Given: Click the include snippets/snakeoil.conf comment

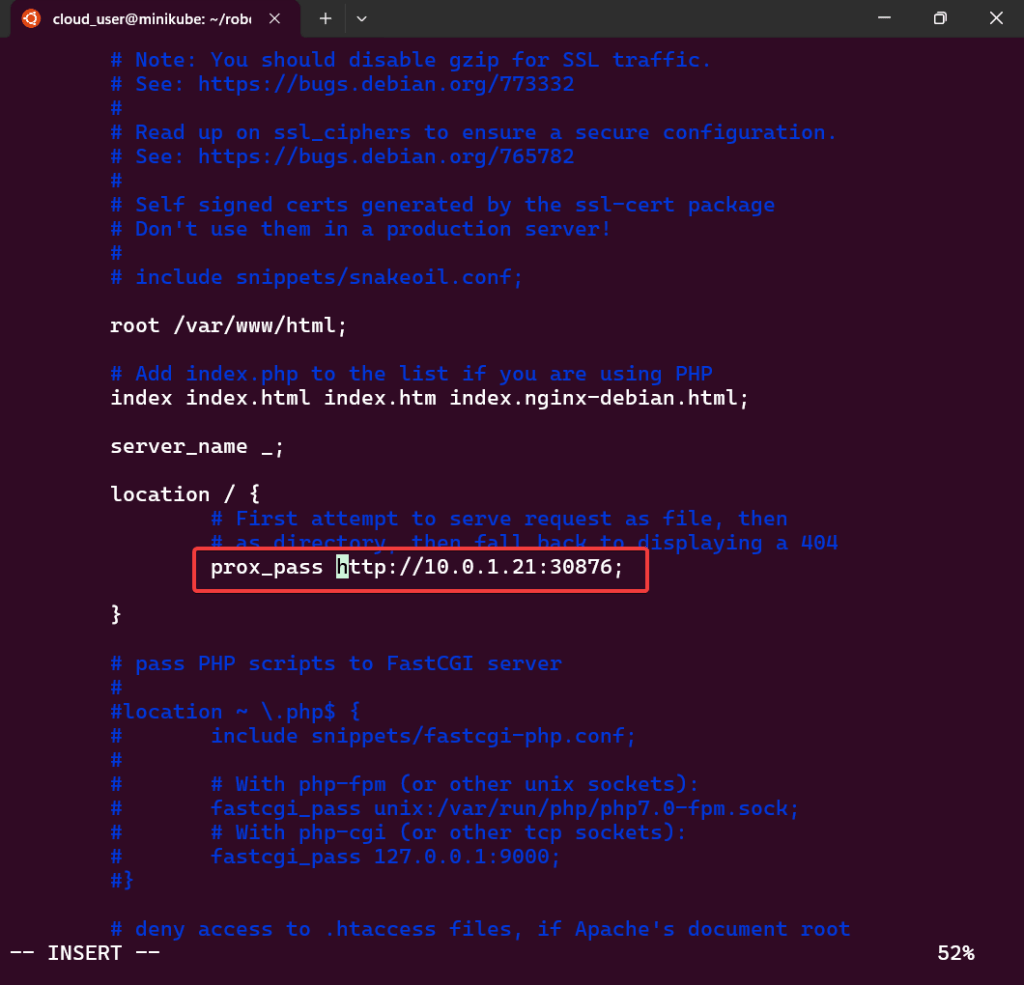Looking at the screenshot, I should 329,277.
